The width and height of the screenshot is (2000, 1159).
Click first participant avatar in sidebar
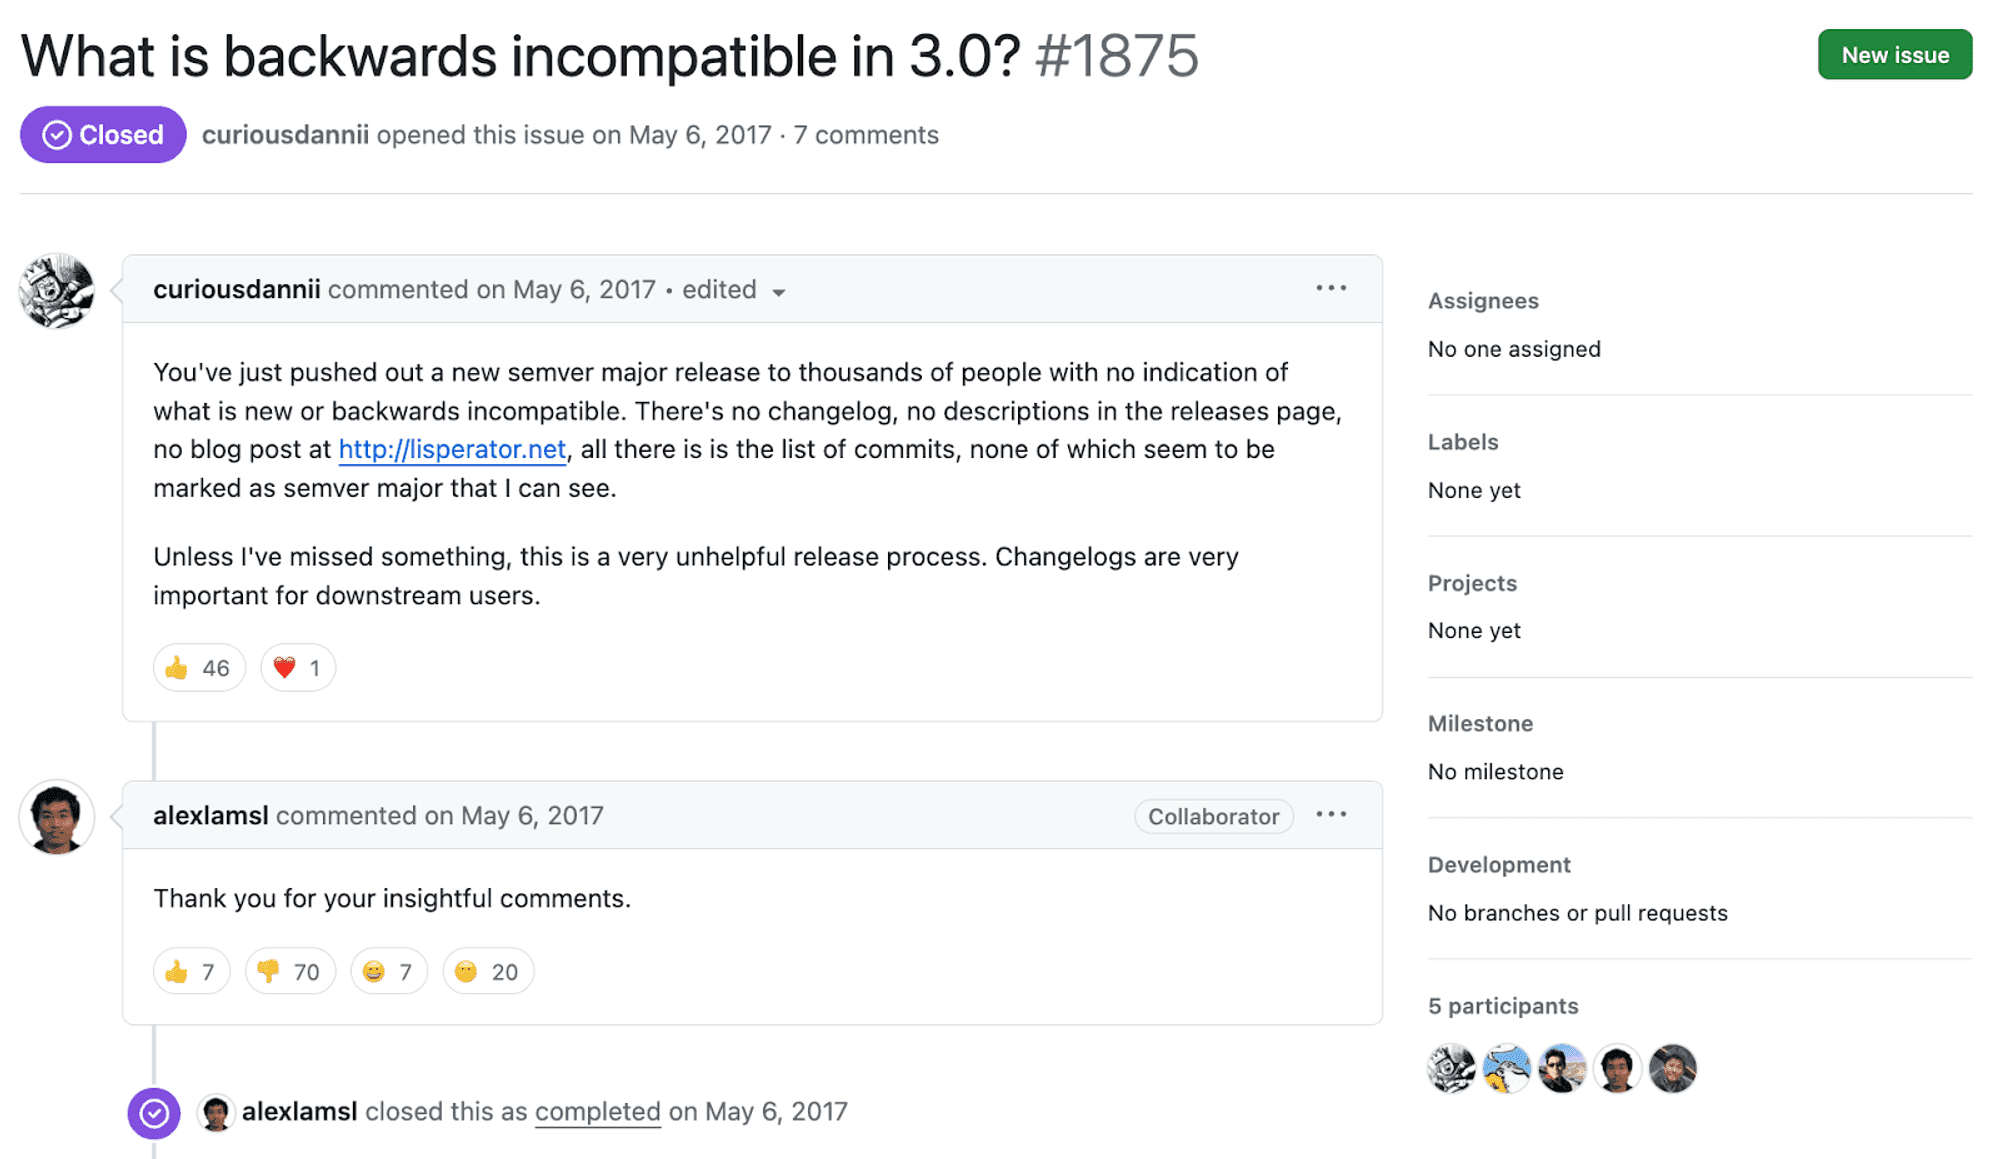pos(1451,1068)
